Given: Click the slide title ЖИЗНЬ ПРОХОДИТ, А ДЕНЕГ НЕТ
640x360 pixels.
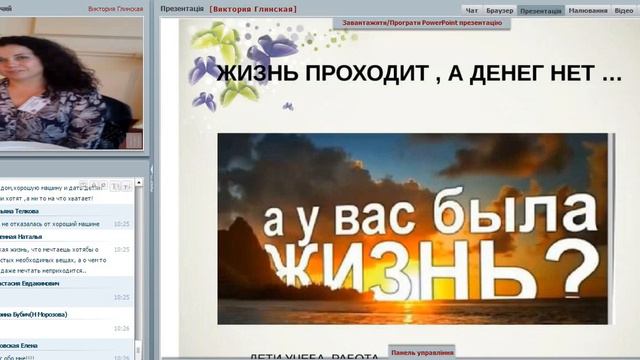Looking at the screenshot, I should 419,73.
